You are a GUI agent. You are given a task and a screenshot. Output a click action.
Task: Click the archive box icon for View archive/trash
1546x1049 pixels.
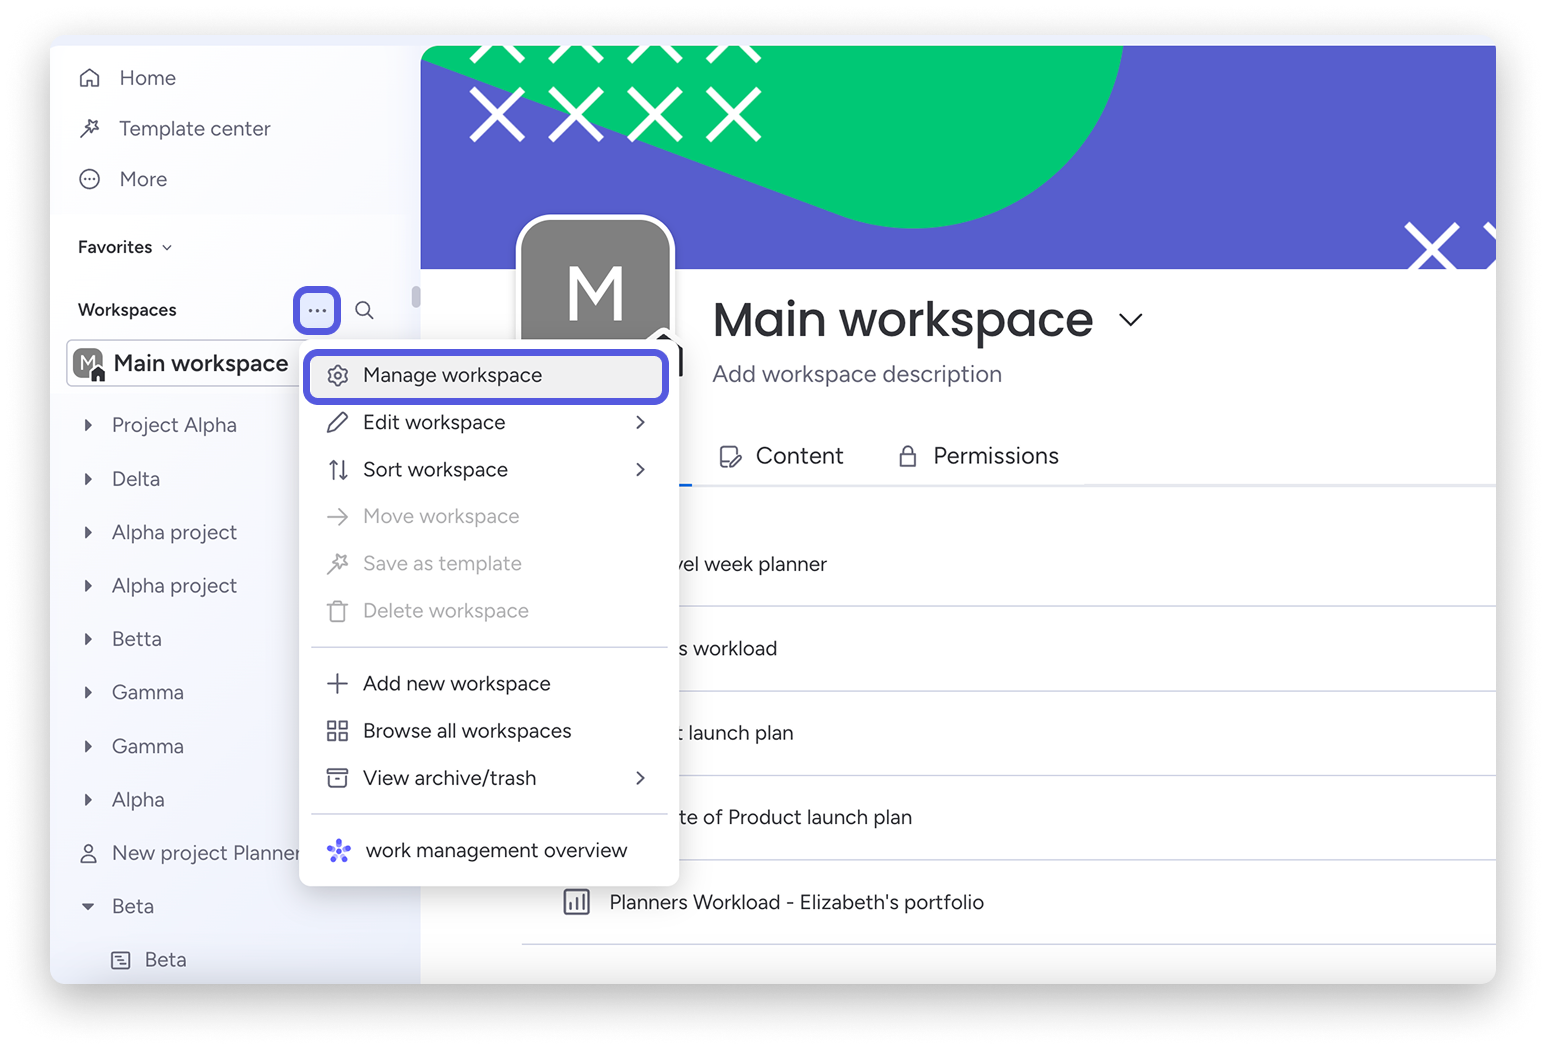[338, 777]
